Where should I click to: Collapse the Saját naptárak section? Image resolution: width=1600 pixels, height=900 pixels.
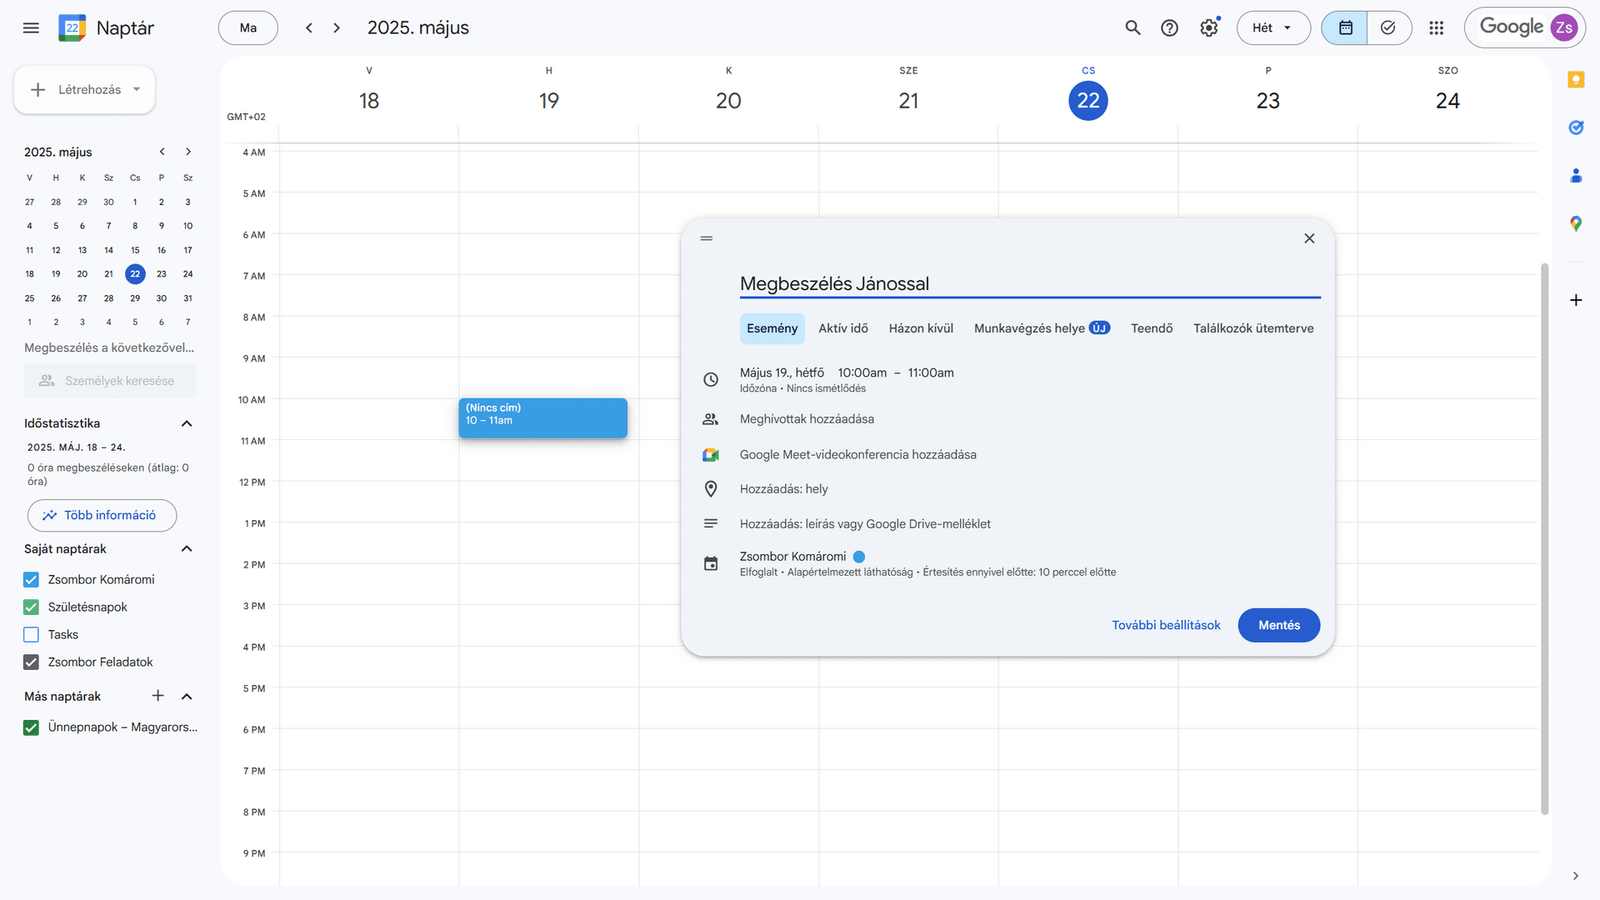click(186, 549)
